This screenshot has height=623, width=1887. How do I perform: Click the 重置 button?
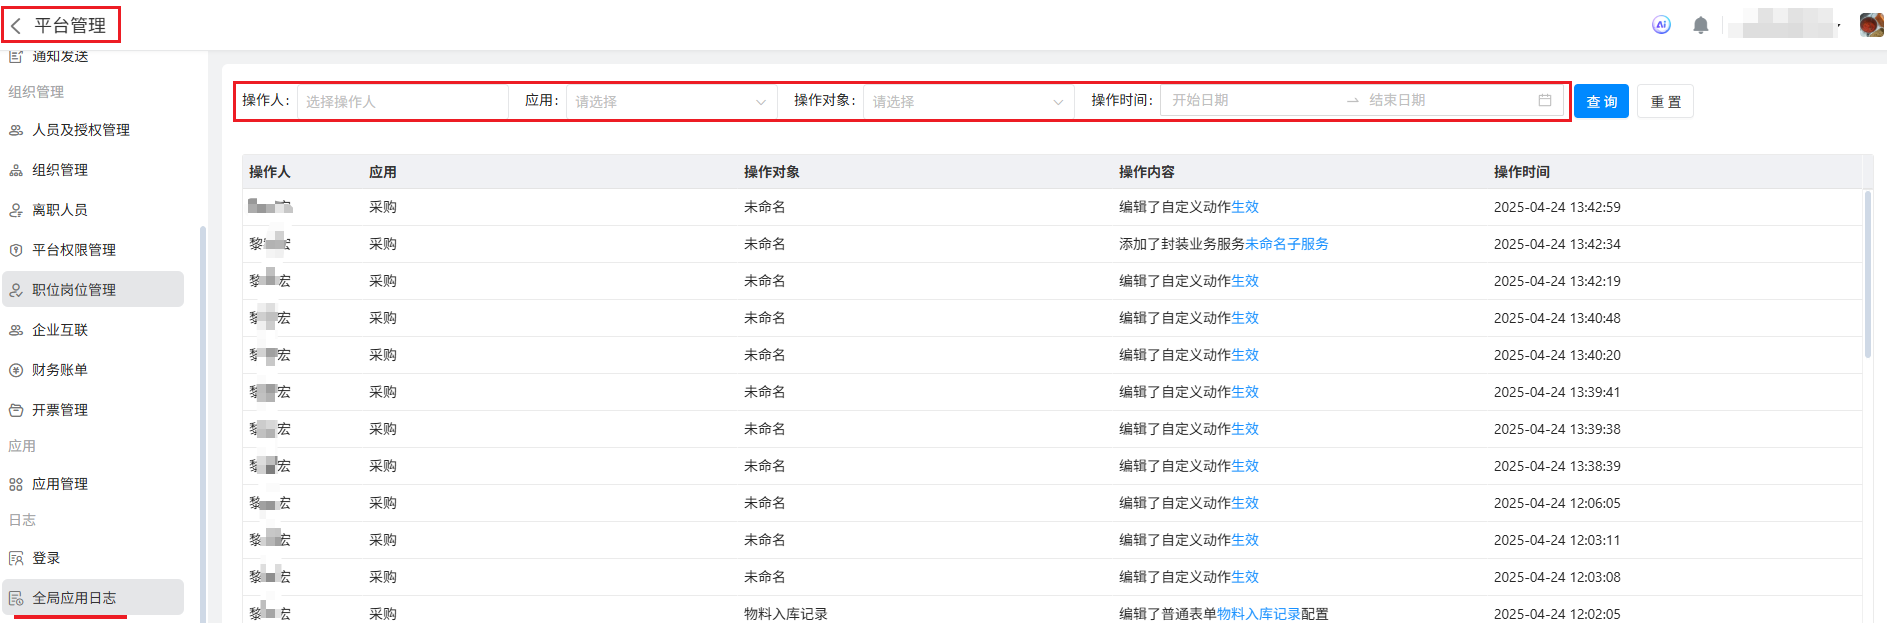tap(1665, 101)
